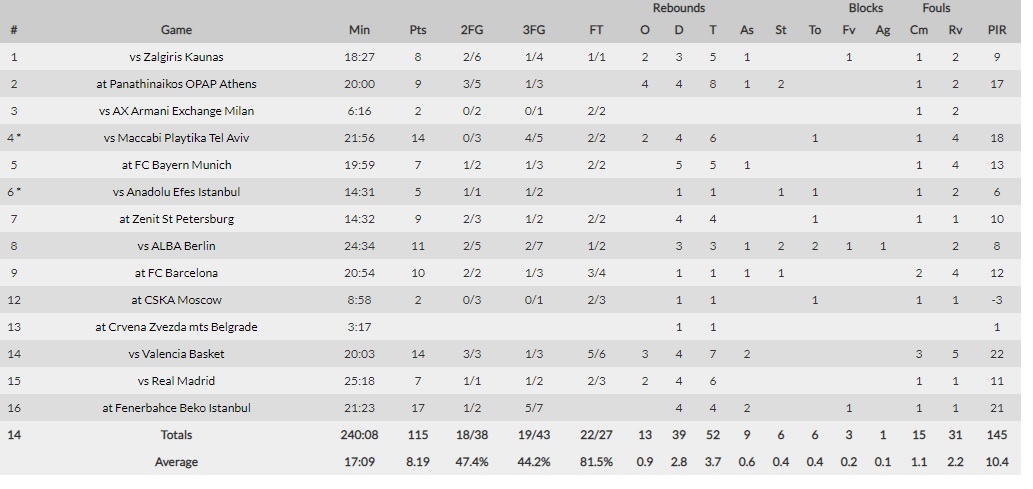Click the Pts column header

click(x=418, y=30)
